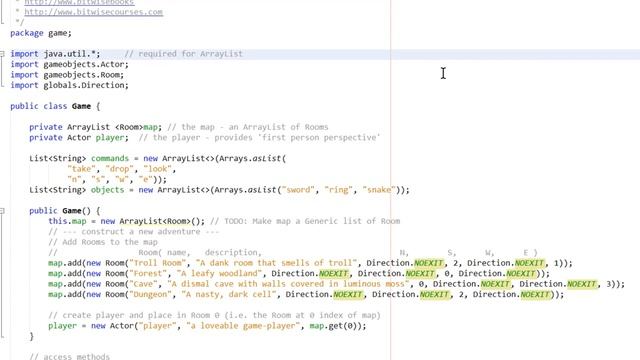Click 'map.get(0)' in the Actor constructor call

click(x=333, y=326)
